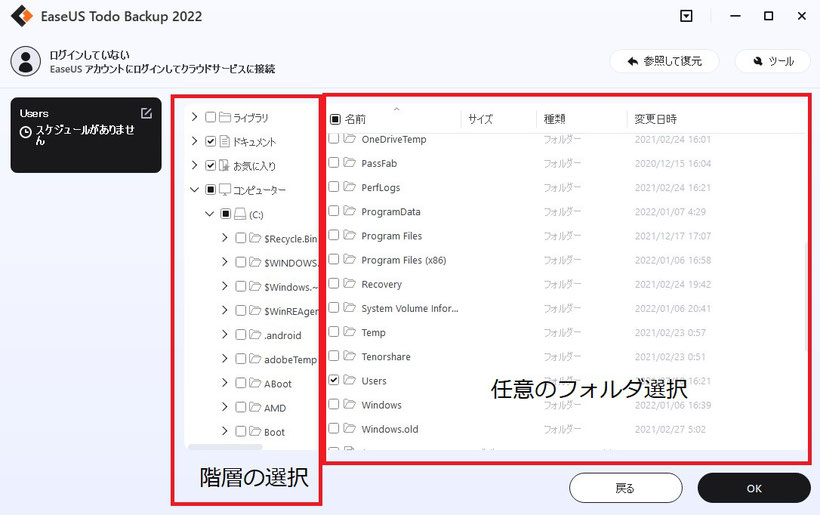
Task: Check the $Recycle.Bin checkbox in tree
Action: 241,238
